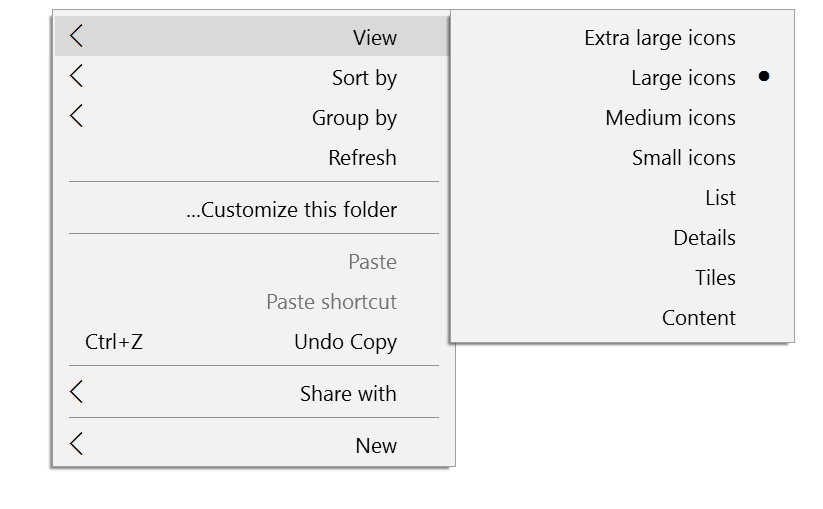Click Refresh in the context menu

(x=362, y=158)
